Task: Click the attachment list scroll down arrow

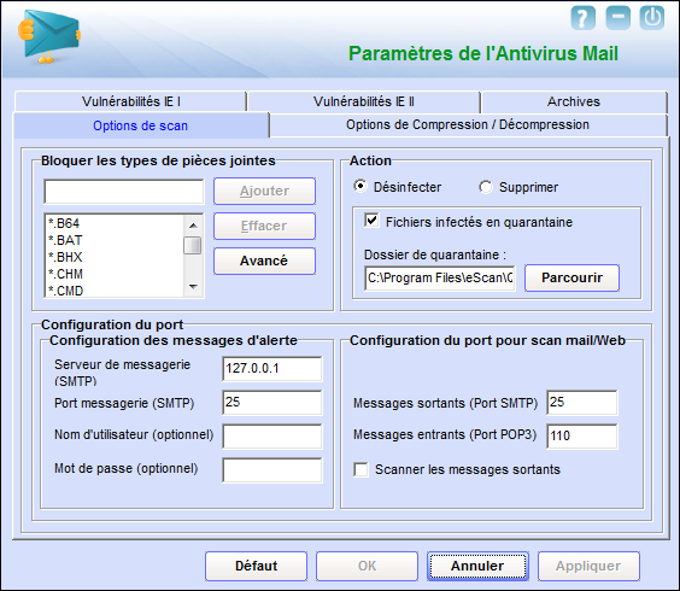Action: click(x=193, y=287)
